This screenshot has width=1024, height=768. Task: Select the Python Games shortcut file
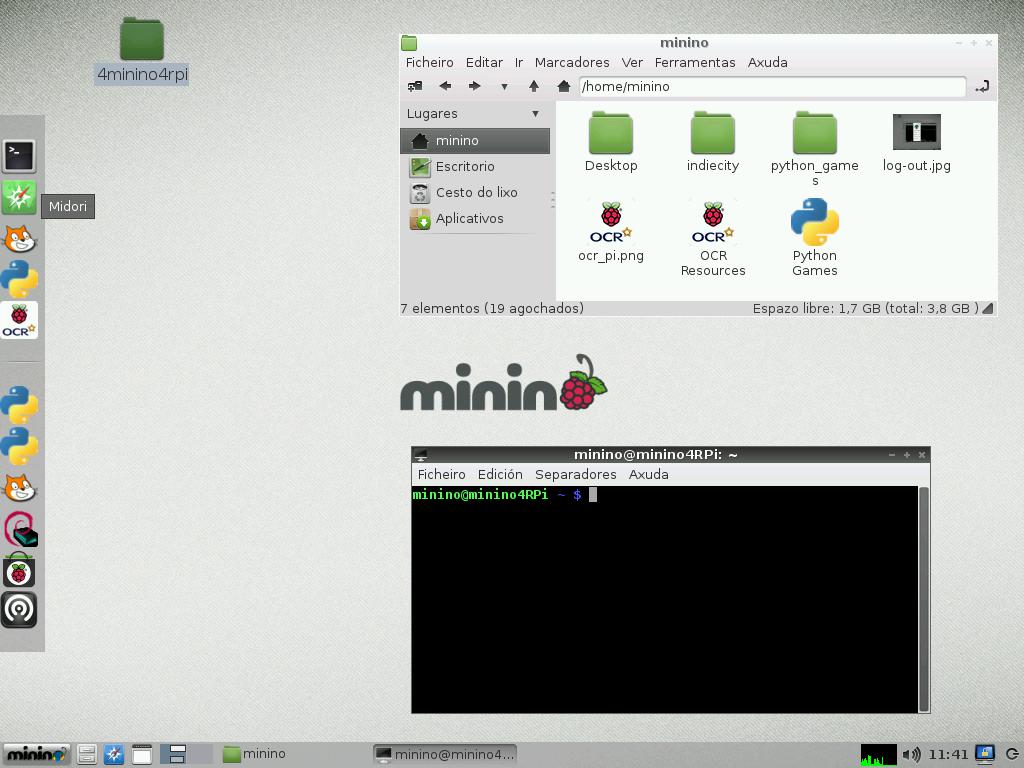814,239
